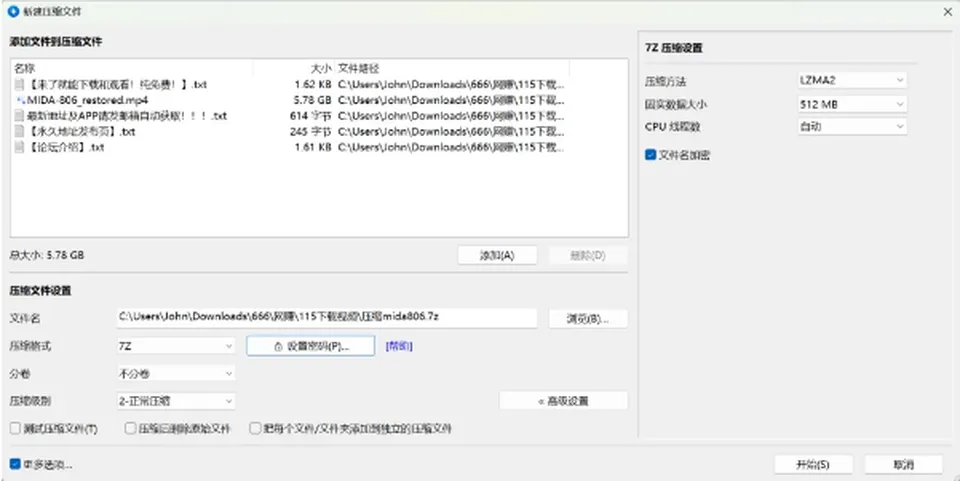960x481 pixels.
Task: Uncheck the 更多选项... checkbox
Action: click(x=15, y=464)
